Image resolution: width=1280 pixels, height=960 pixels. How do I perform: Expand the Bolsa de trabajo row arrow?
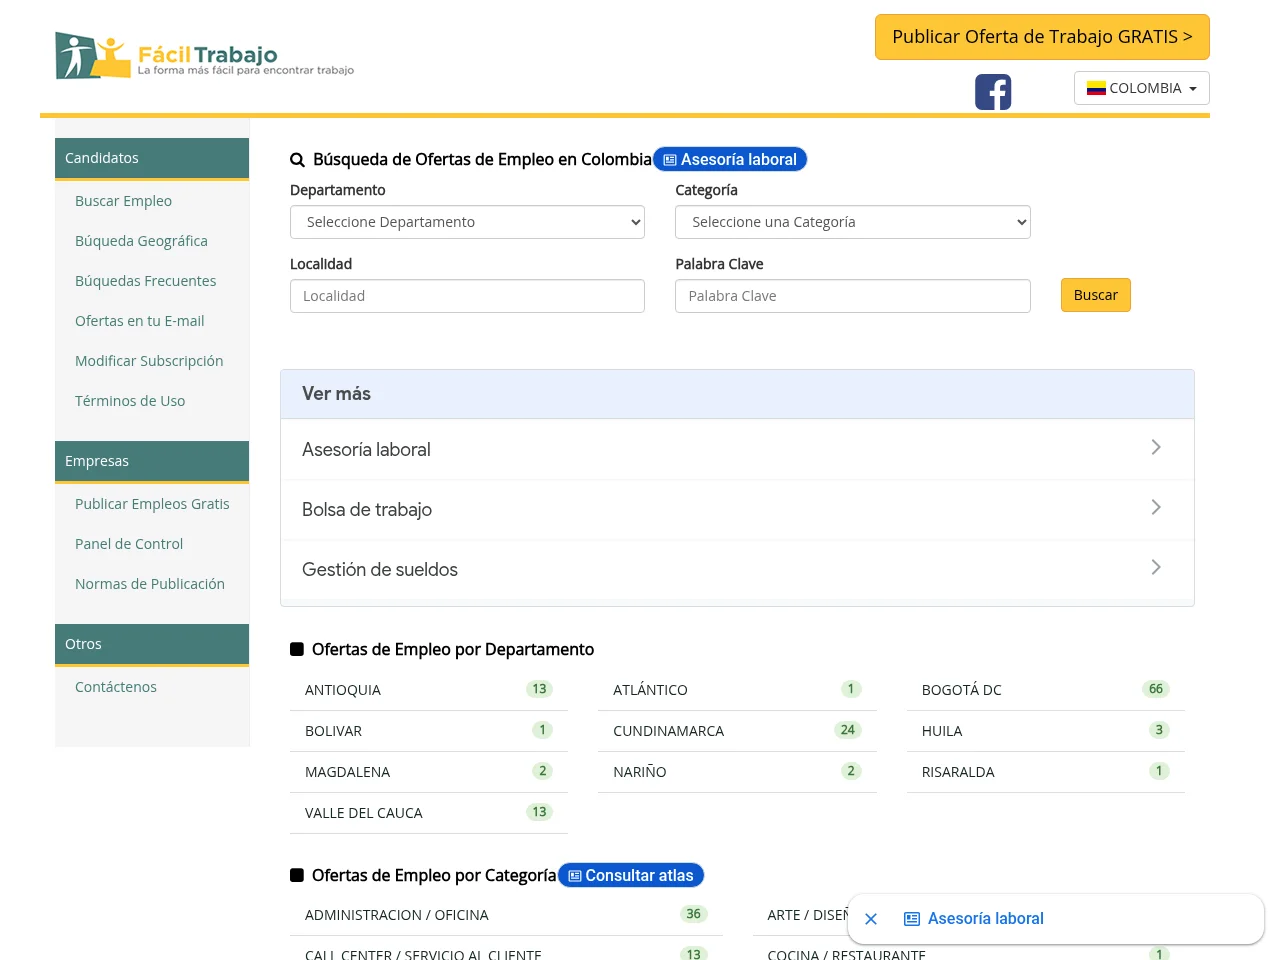(x=1156, y=507)
